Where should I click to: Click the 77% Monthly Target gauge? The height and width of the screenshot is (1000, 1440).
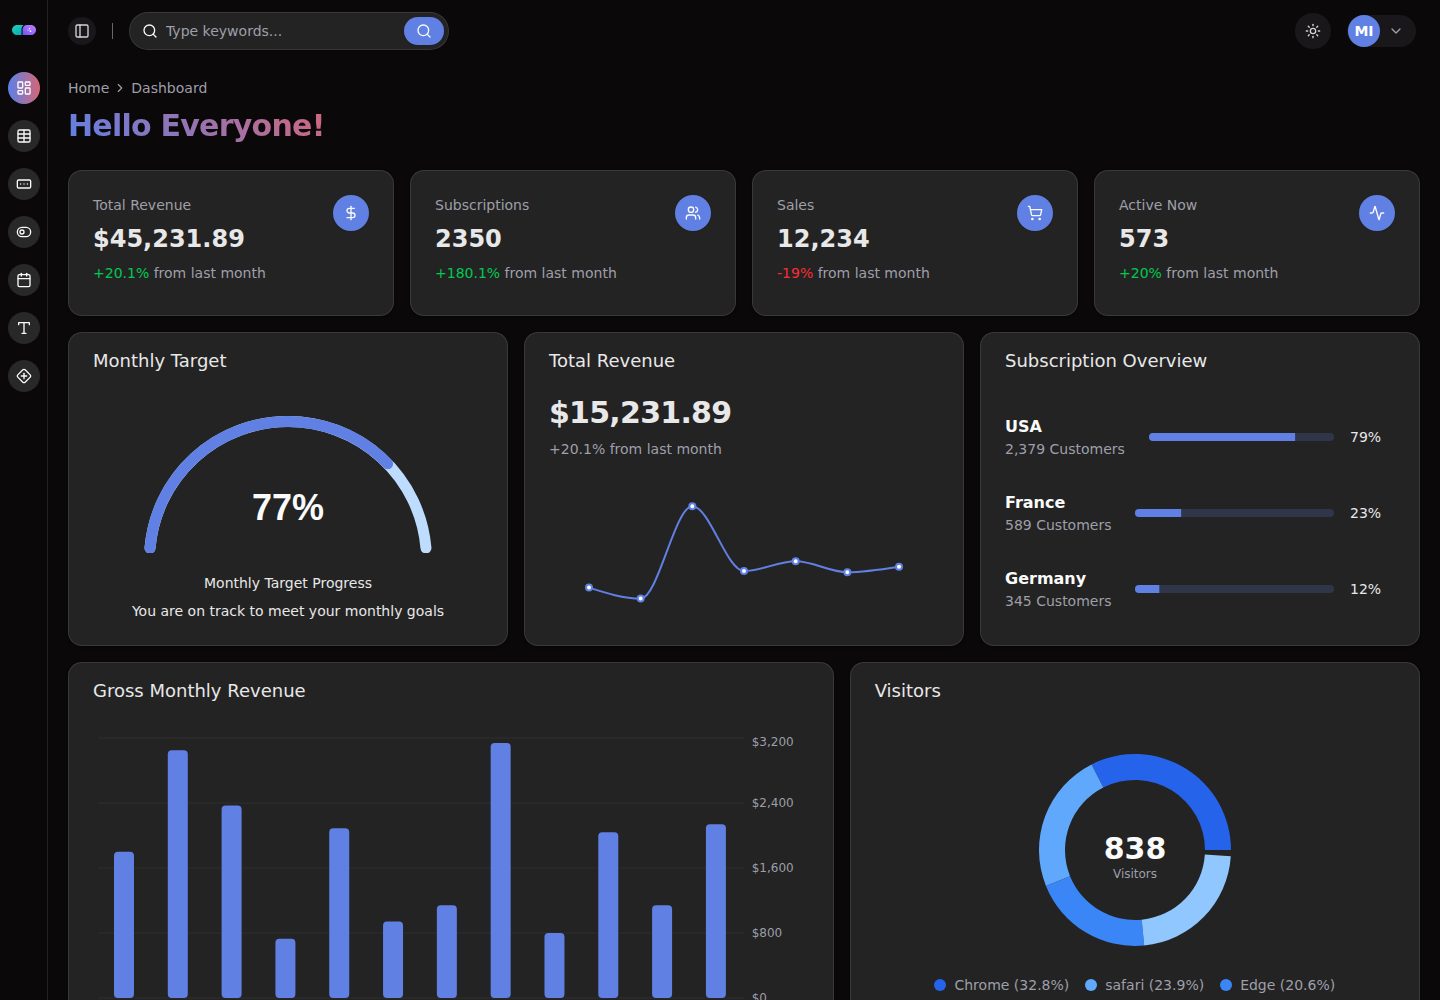point(288,485)
